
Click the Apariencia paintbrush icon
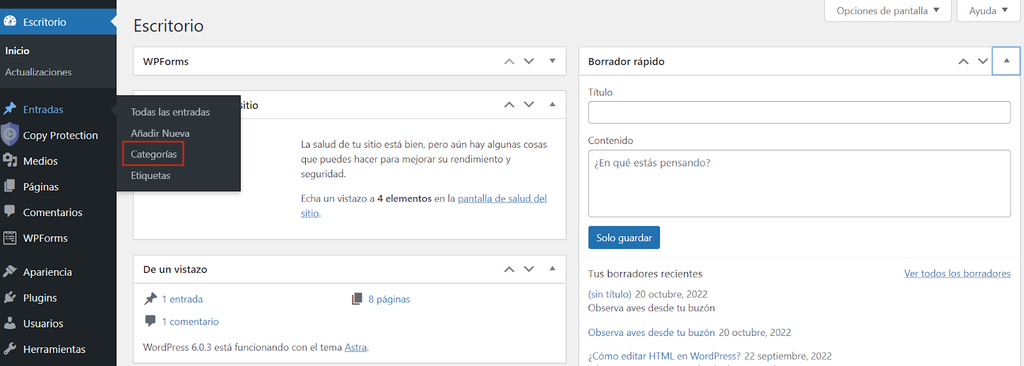[10, 272]
